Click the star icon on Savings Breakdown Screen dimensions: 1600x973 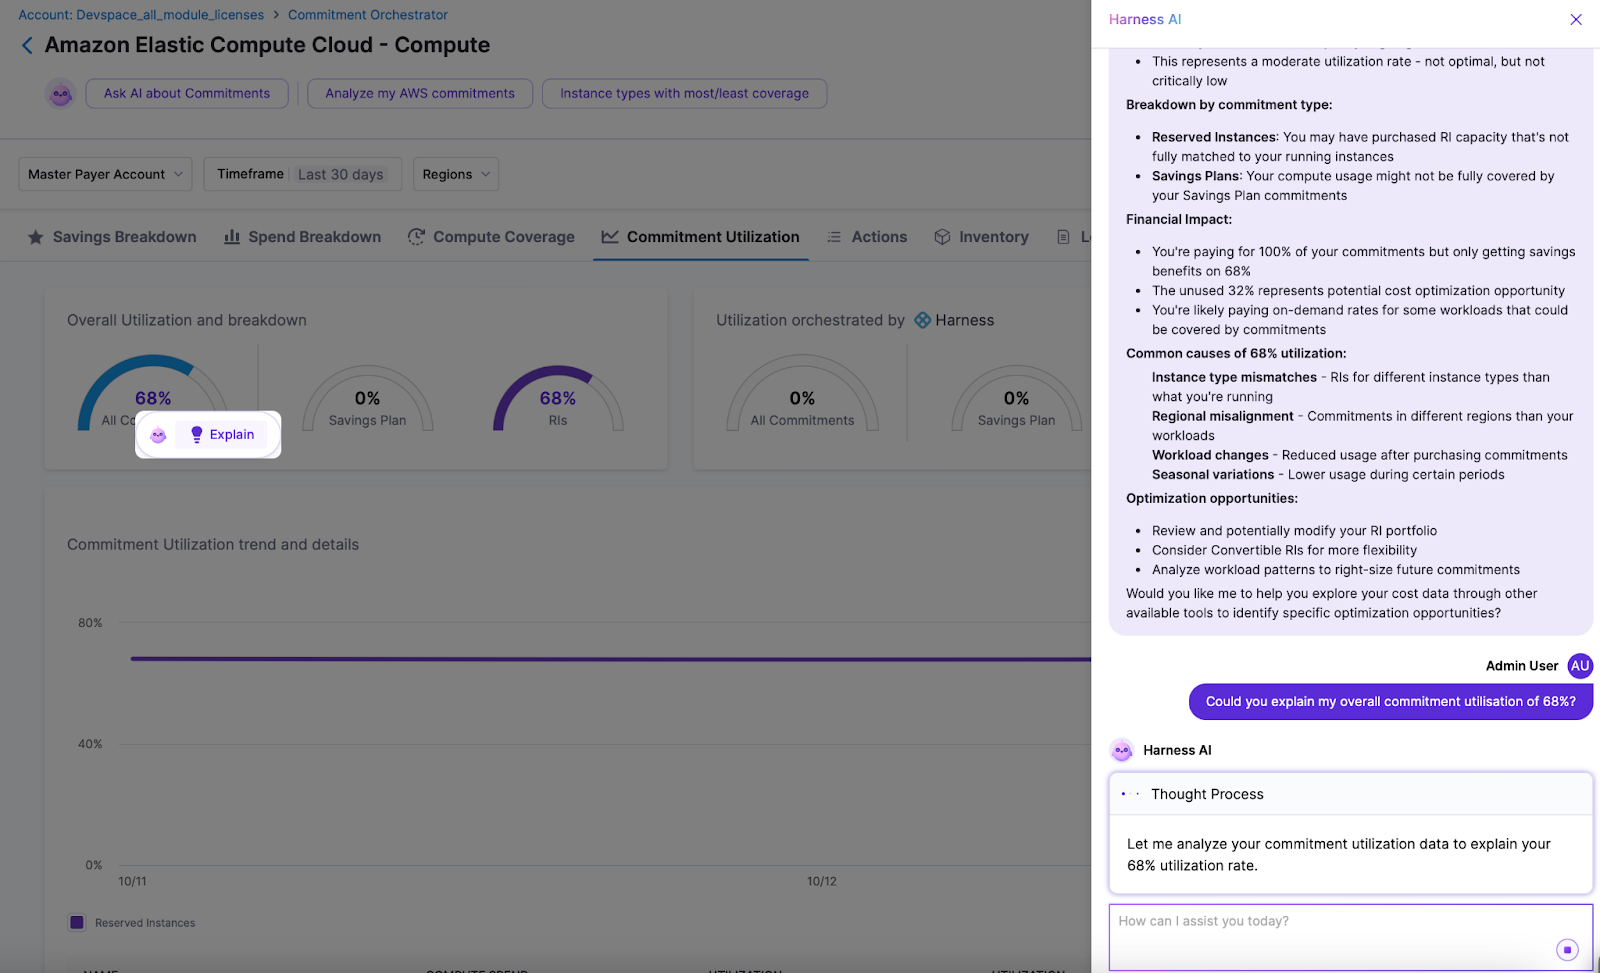tap(36, 237)
